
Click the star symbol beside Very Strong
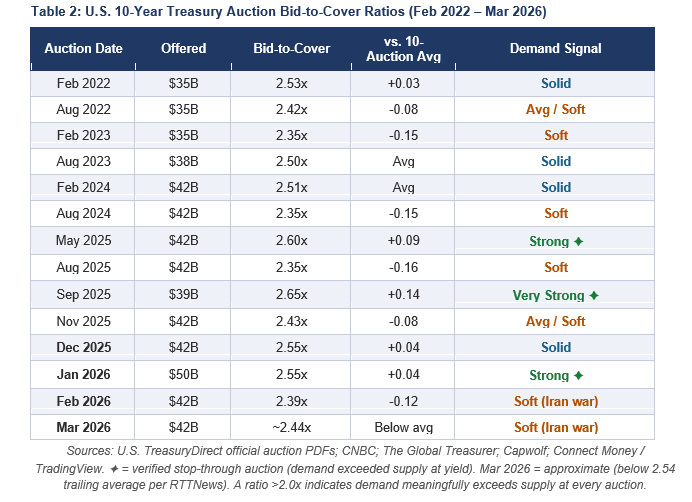[x=594, y=296]
